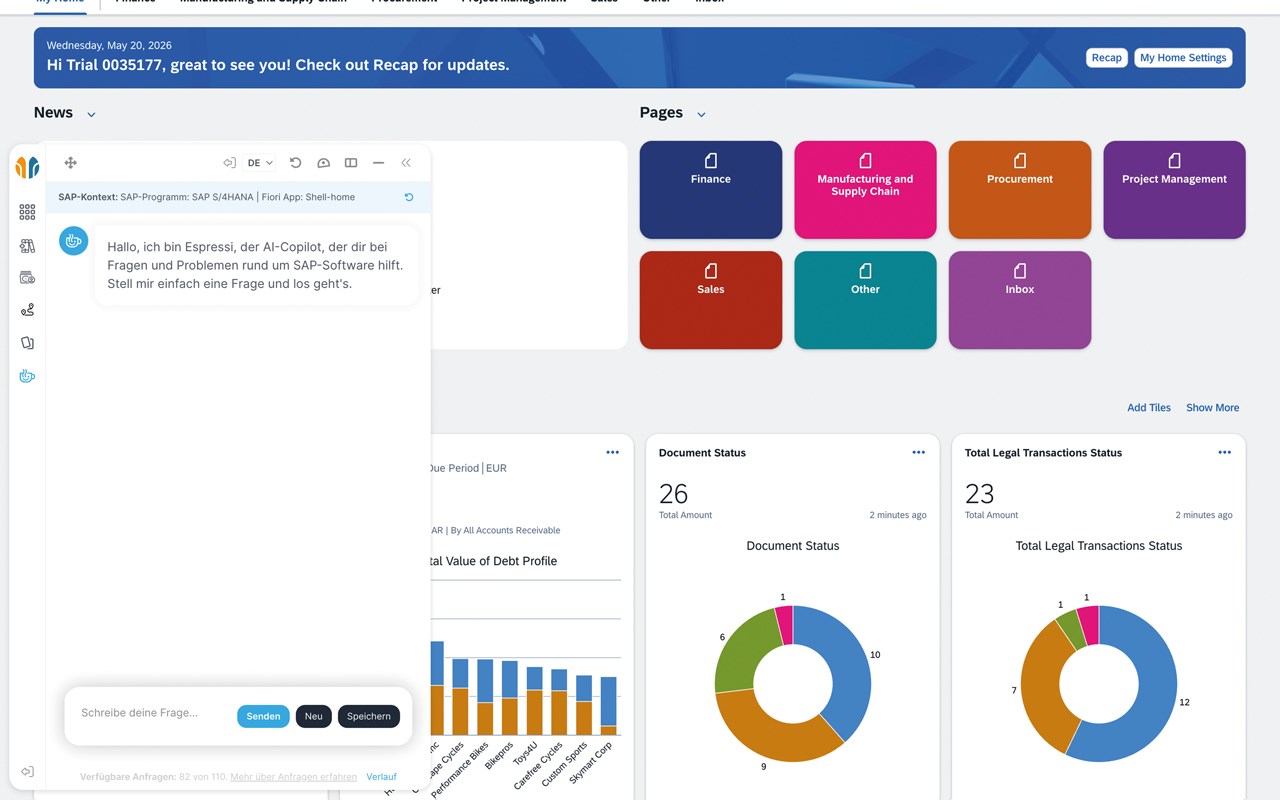This screenshot has width=1280, height=800.
Task: Click the Senden button
Action: [x=263, y=716]
